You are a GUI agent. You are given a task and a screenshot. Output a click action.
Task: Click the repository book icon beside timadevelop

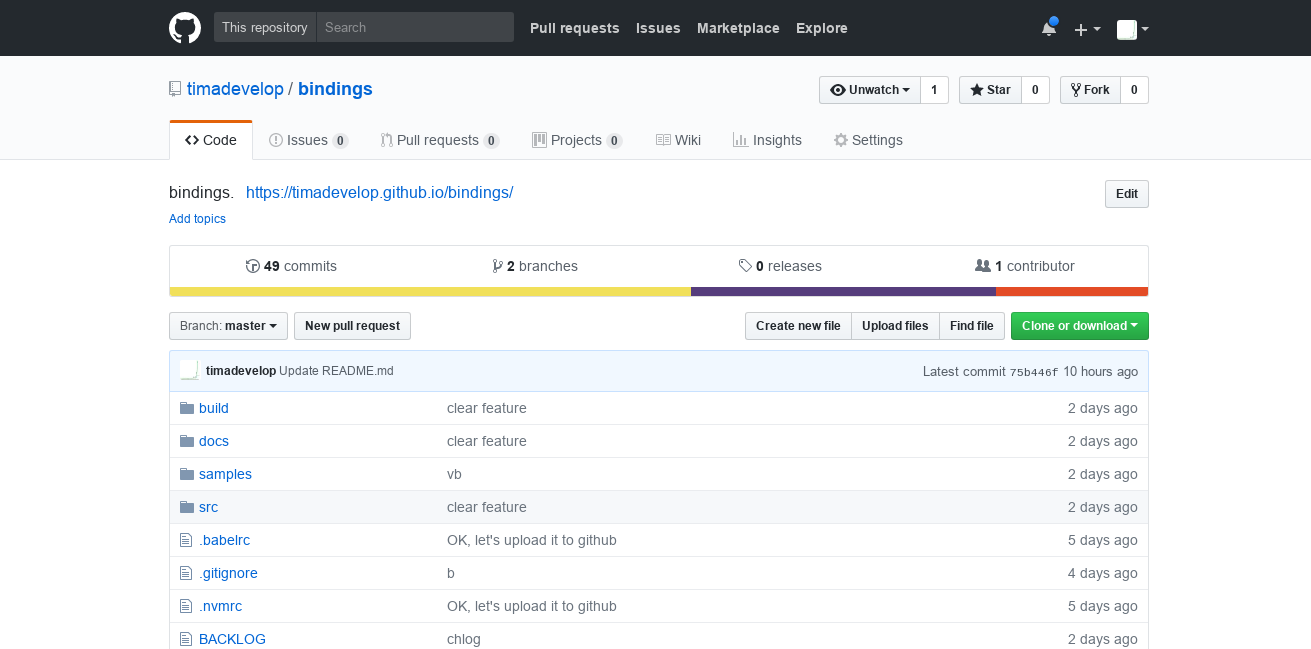pyautogui.click(x=175, y=89)
